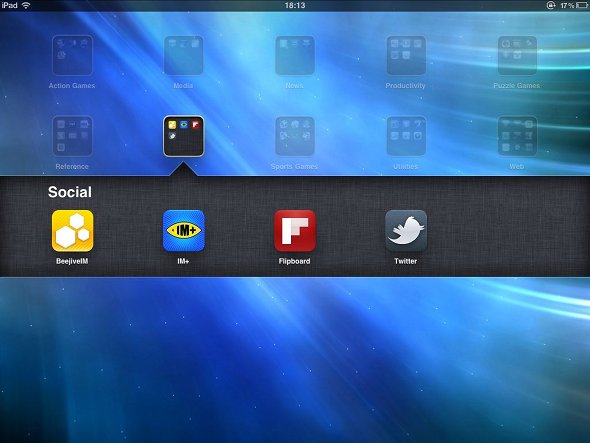Open the News folder

(295, 55)
